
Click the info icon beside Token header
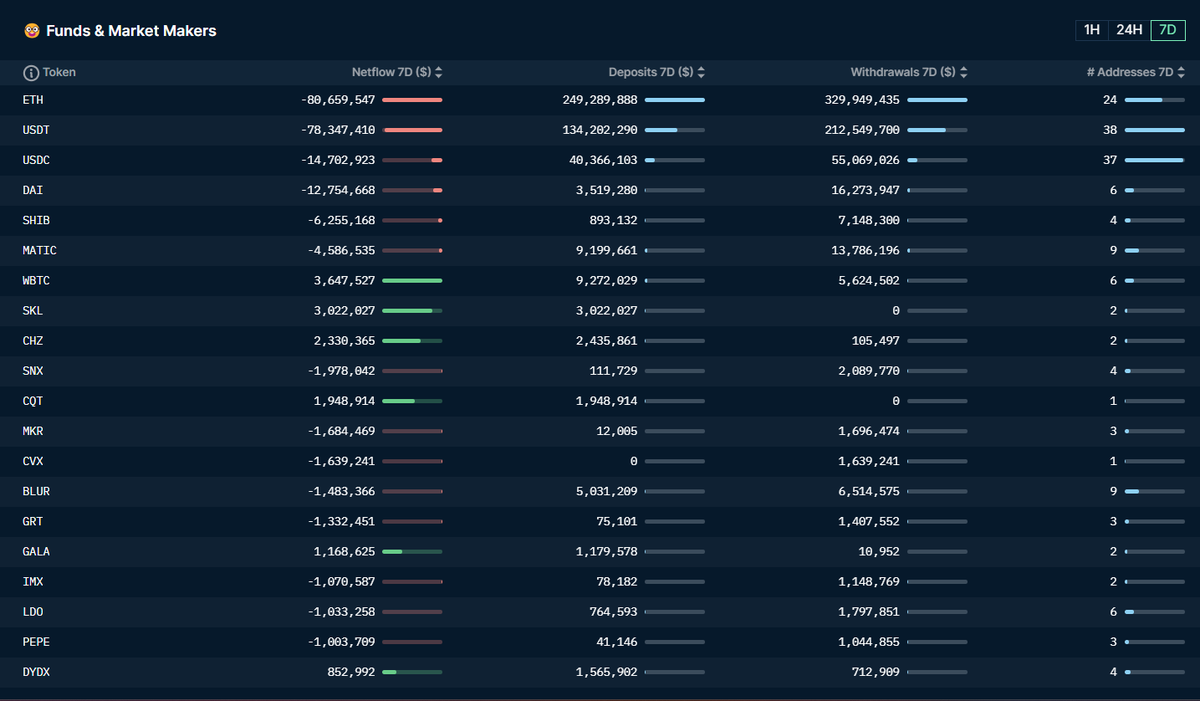pyautogui.click(x=31, y=73)
